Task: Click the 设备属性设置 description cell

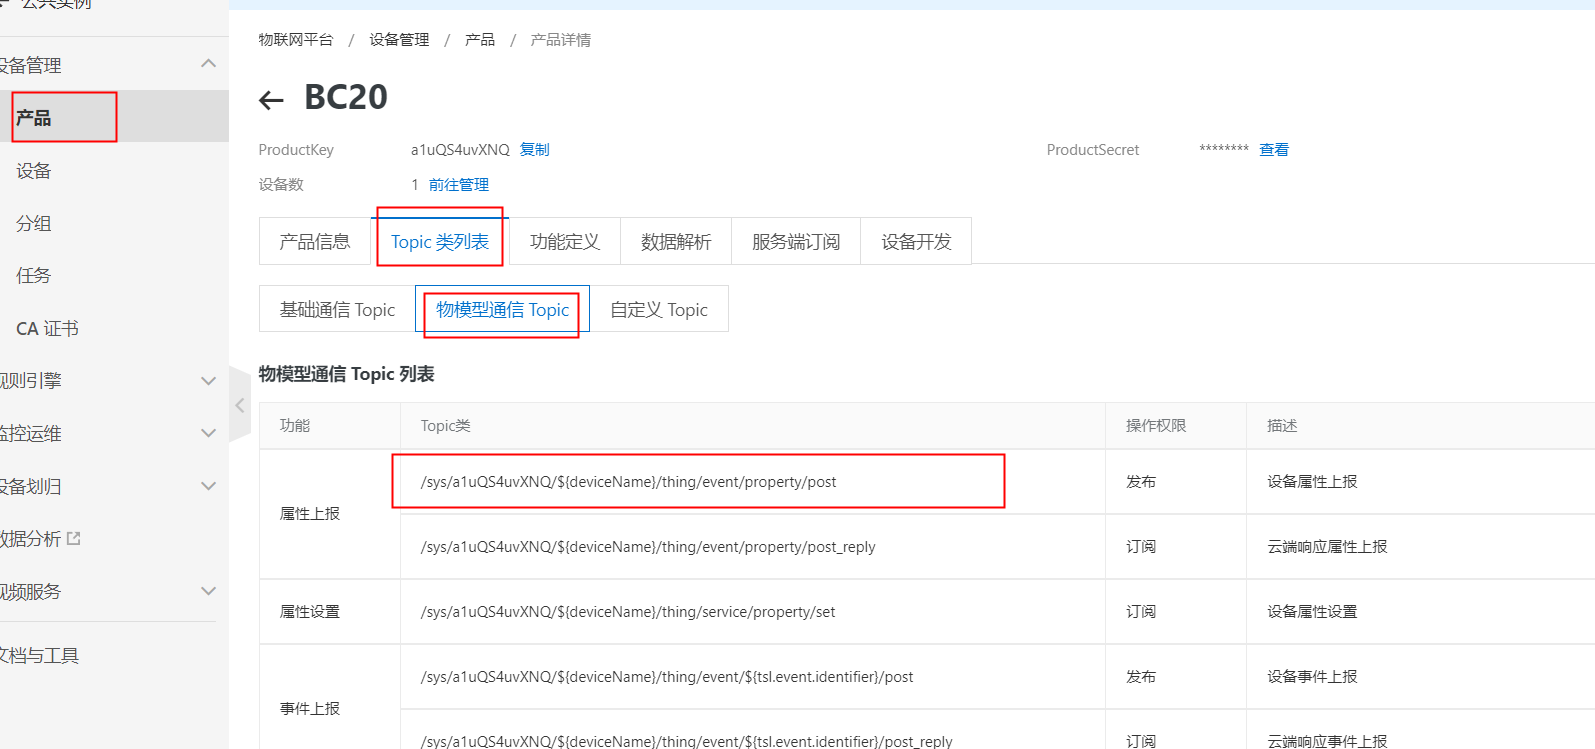Action: pyautogui.click(x=1312, y=612)
